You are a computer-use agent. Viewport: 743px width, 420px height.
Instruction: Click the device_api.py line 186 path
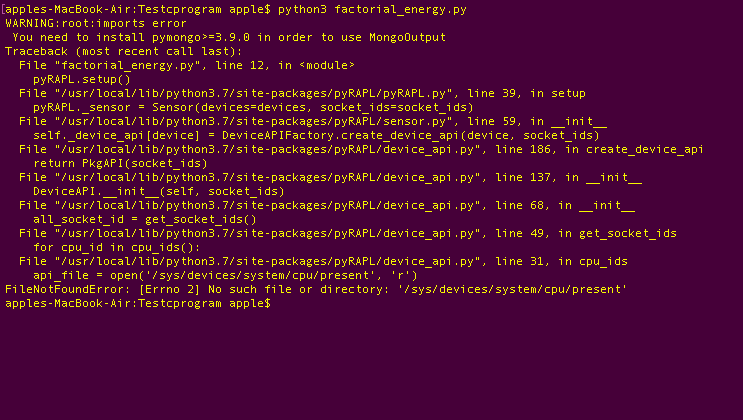(x=361, y=149)
